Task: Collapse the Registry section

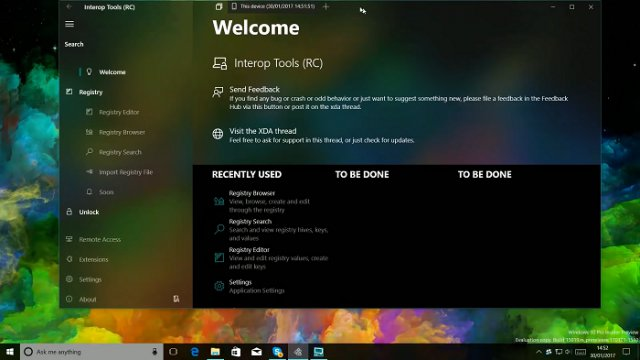Action: click(x=91, y=92)
